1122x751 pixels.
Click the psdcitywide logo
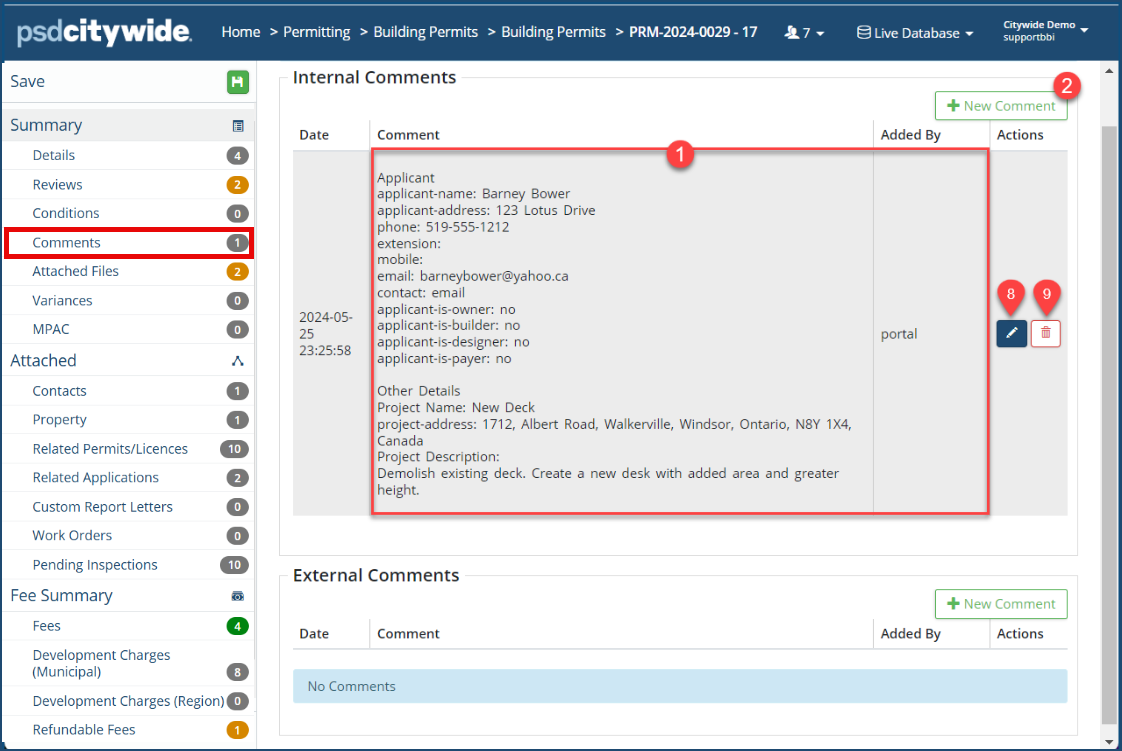104,32
